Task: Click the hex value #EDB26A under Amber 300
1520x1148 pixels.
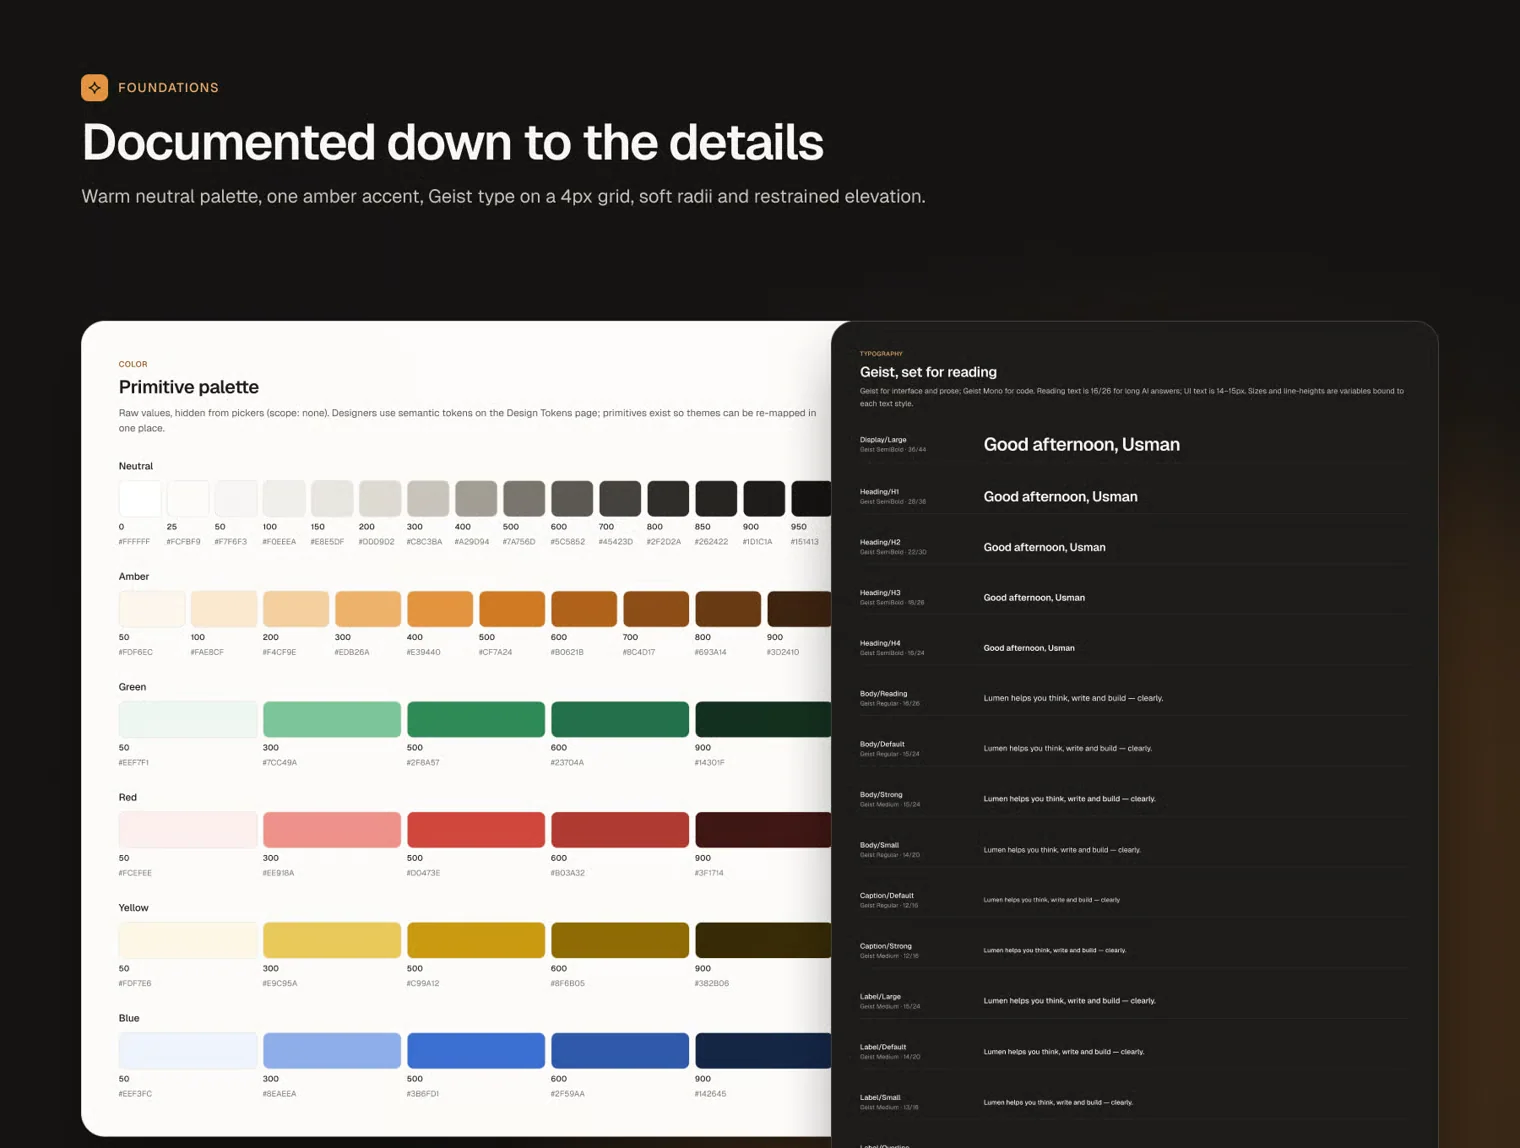Action: [352, 652]
